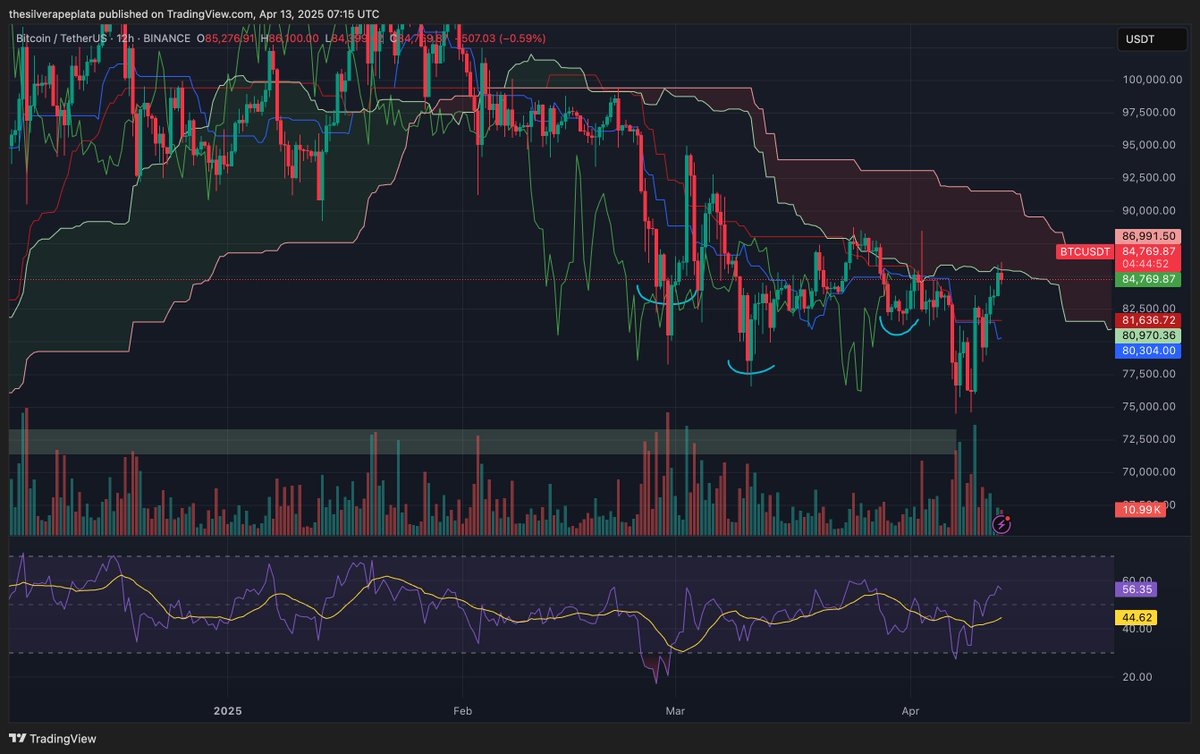Viewport: 1200px width, 754px height.
Task: Click the 100,000.00 price axis label
Action: [x=1151, y=79]
